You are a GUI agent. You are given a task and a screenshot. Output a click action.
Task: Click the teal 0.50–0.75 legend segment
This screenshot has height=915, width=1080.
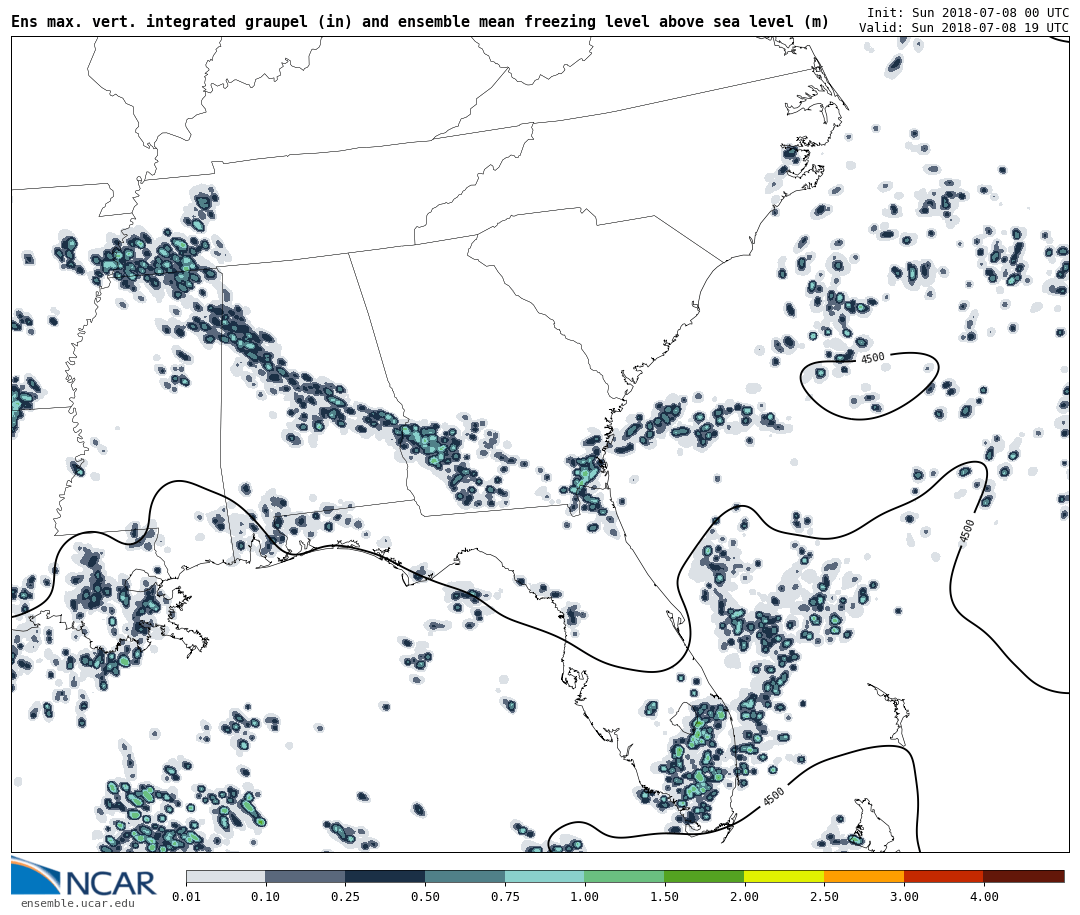click(x=465, y=876)
